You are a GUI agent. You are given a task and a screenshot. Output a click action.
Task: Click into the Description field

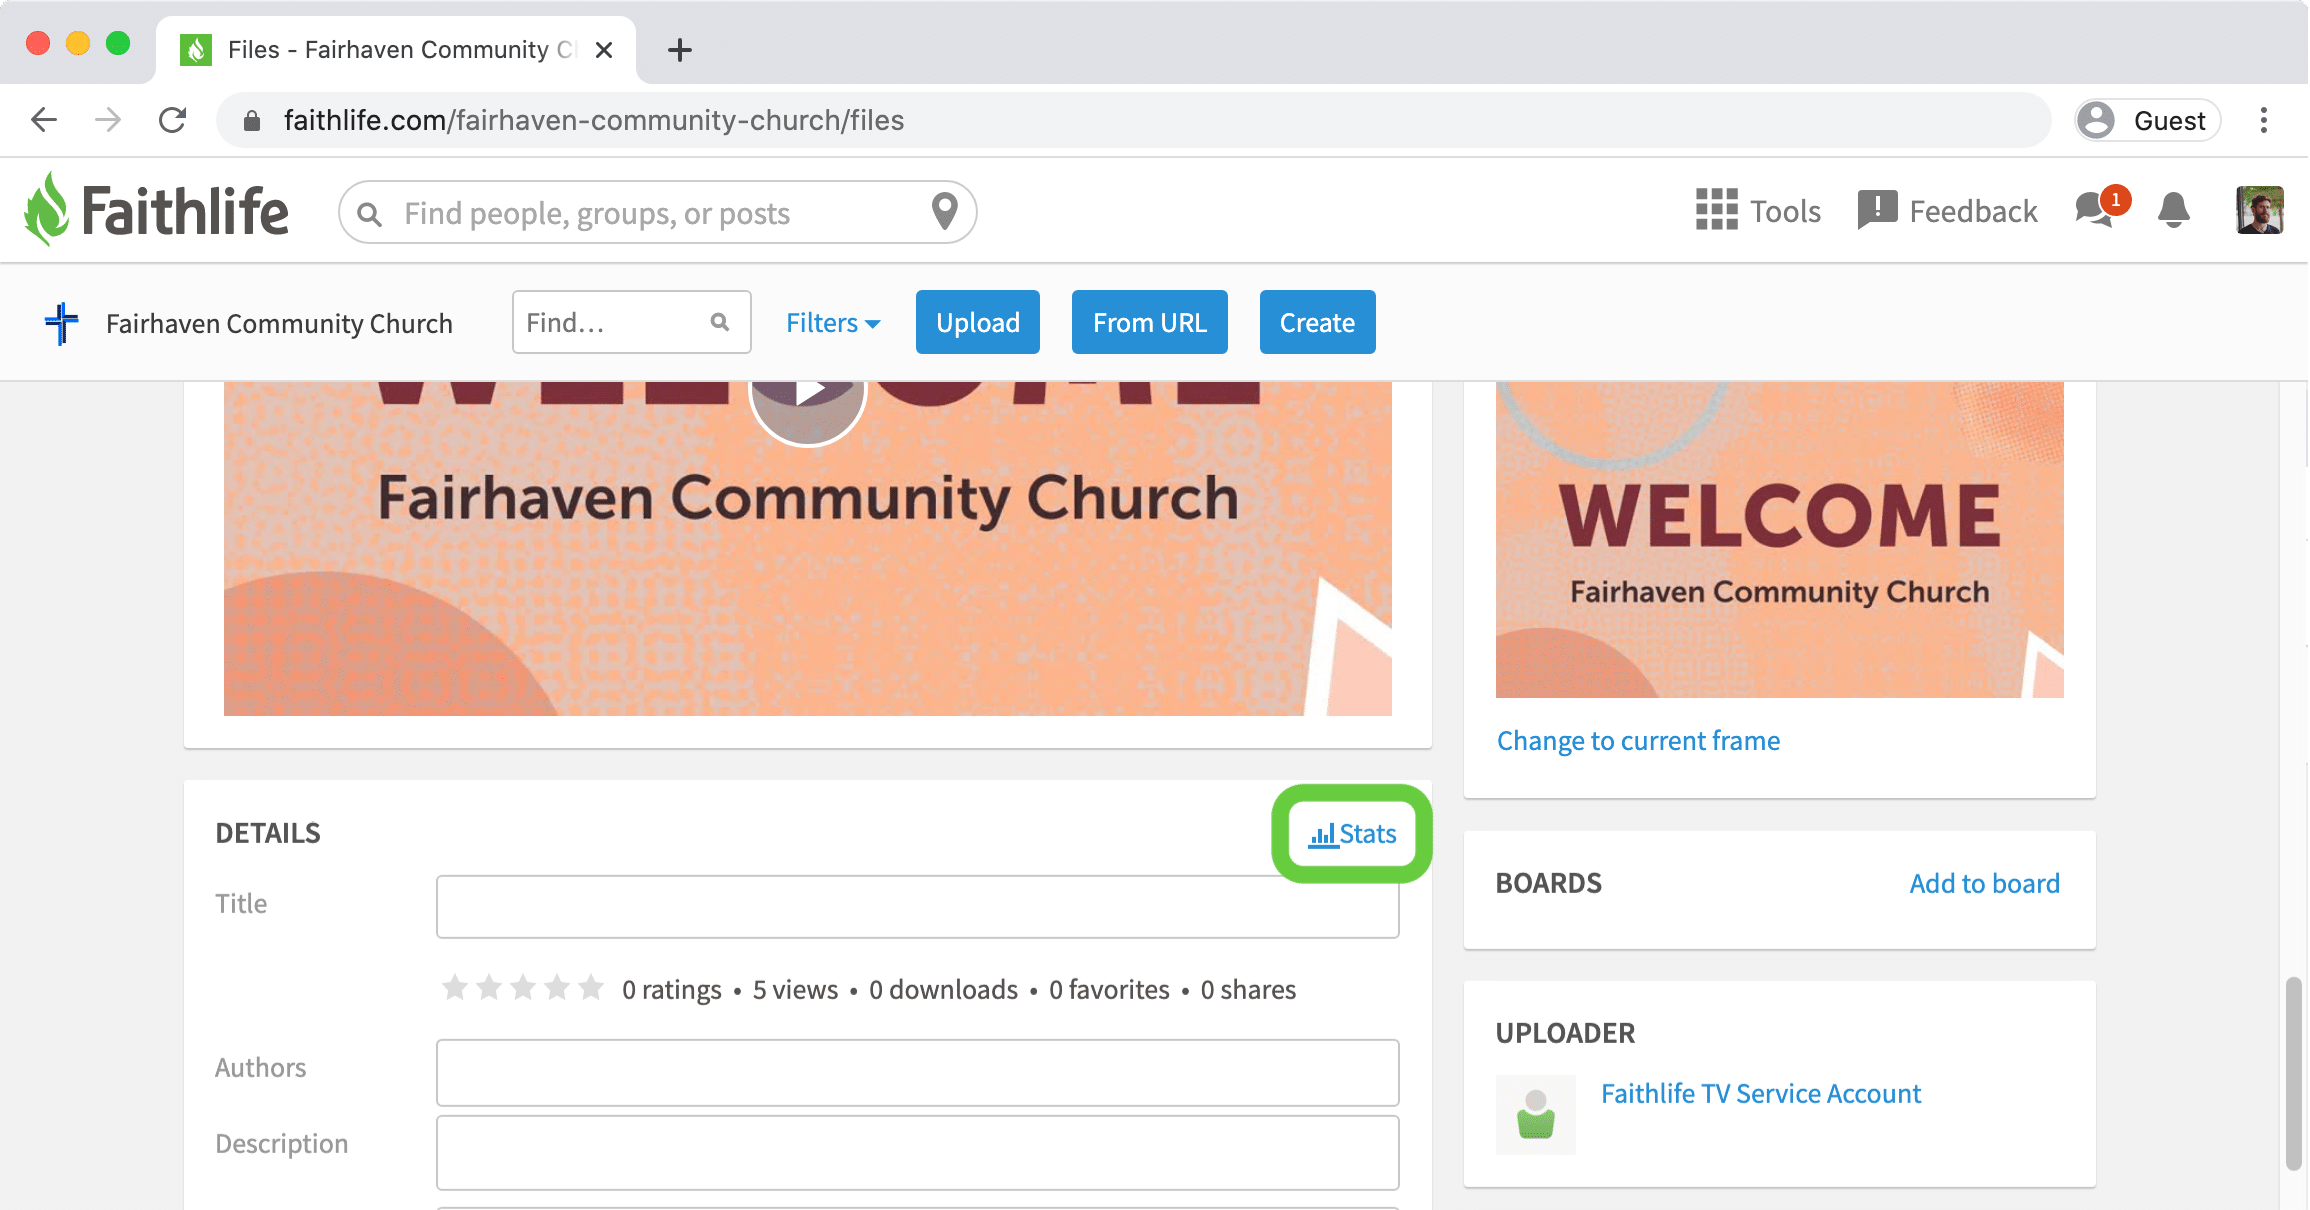point(917,1152)
